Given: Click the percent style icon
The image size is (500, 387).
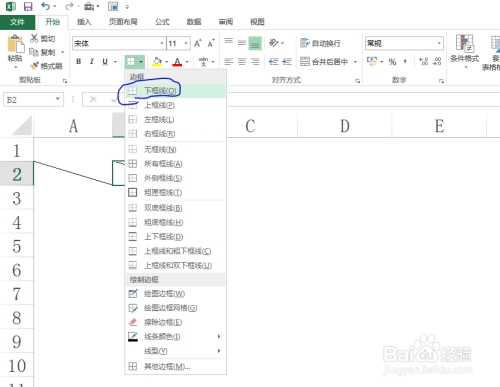Looking at the screenshot, I should click(x=392, y=62).
